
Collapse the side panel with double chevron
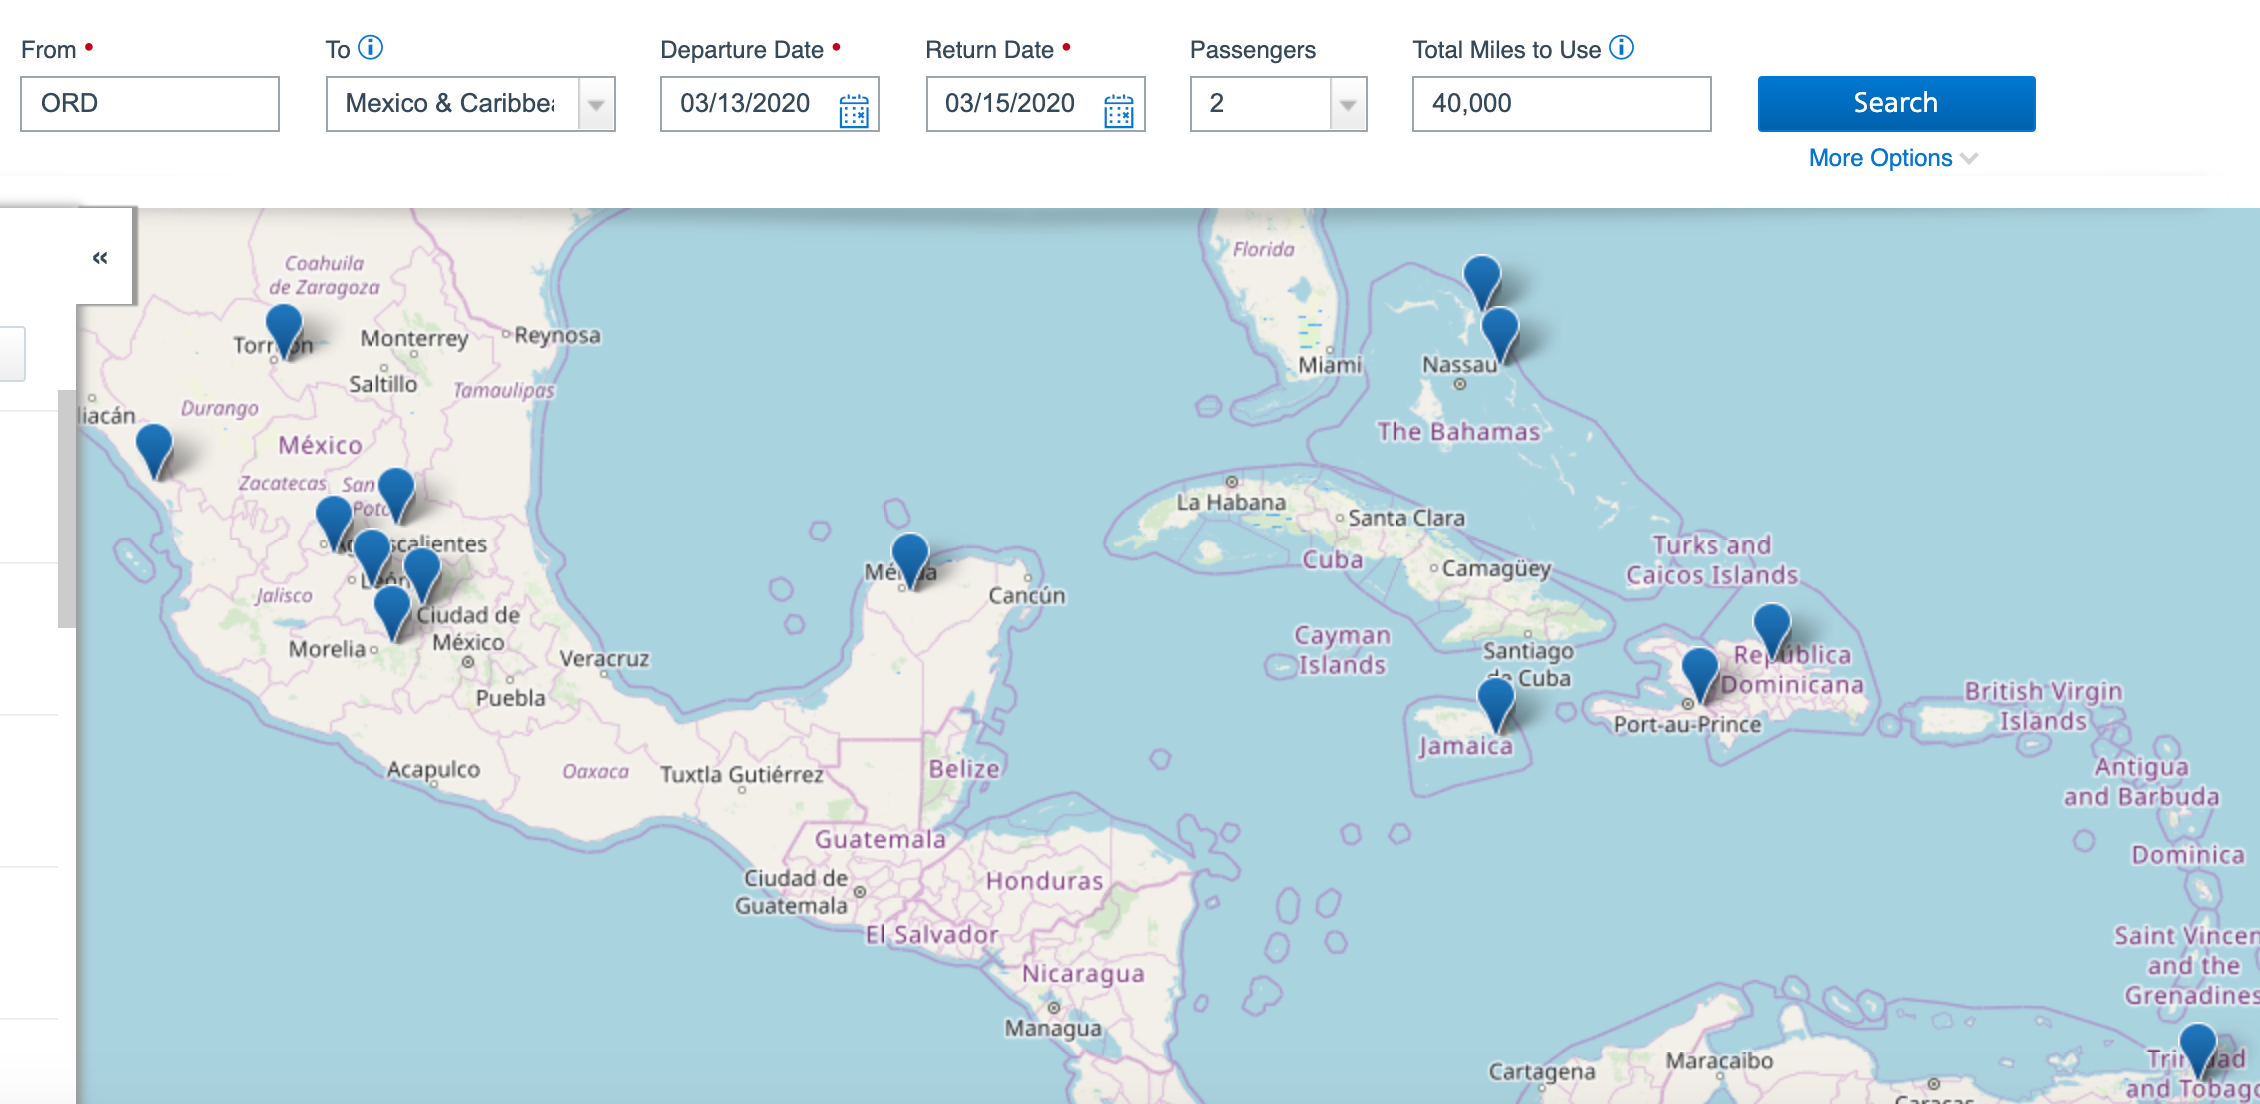pyautogui.click(x=100, y=258)
